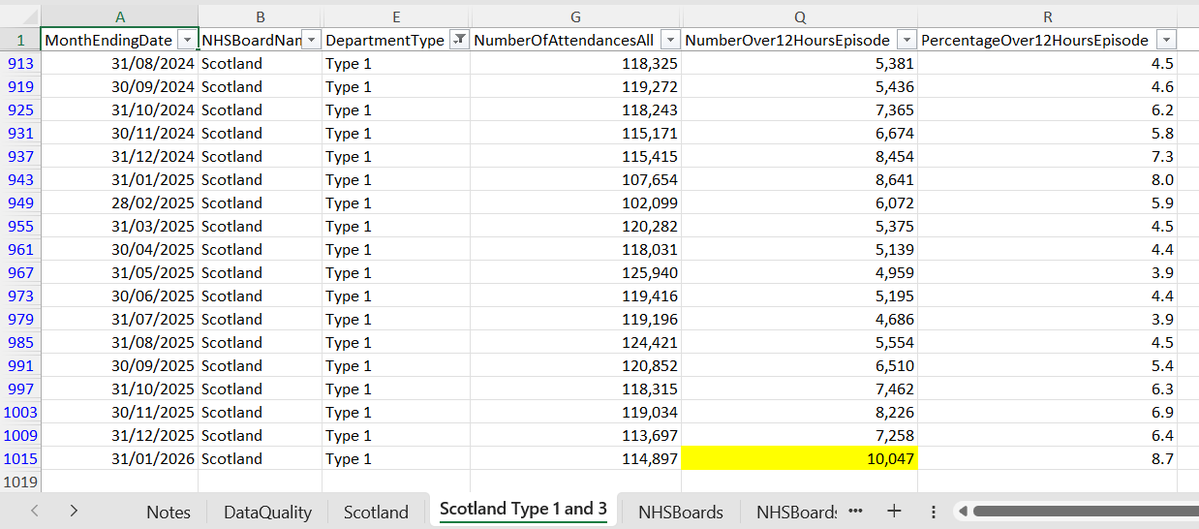Viewport: 1199px width, 529px height.
Task: Switch to the DataQuality sheet tab
Action: coord(268,511)
